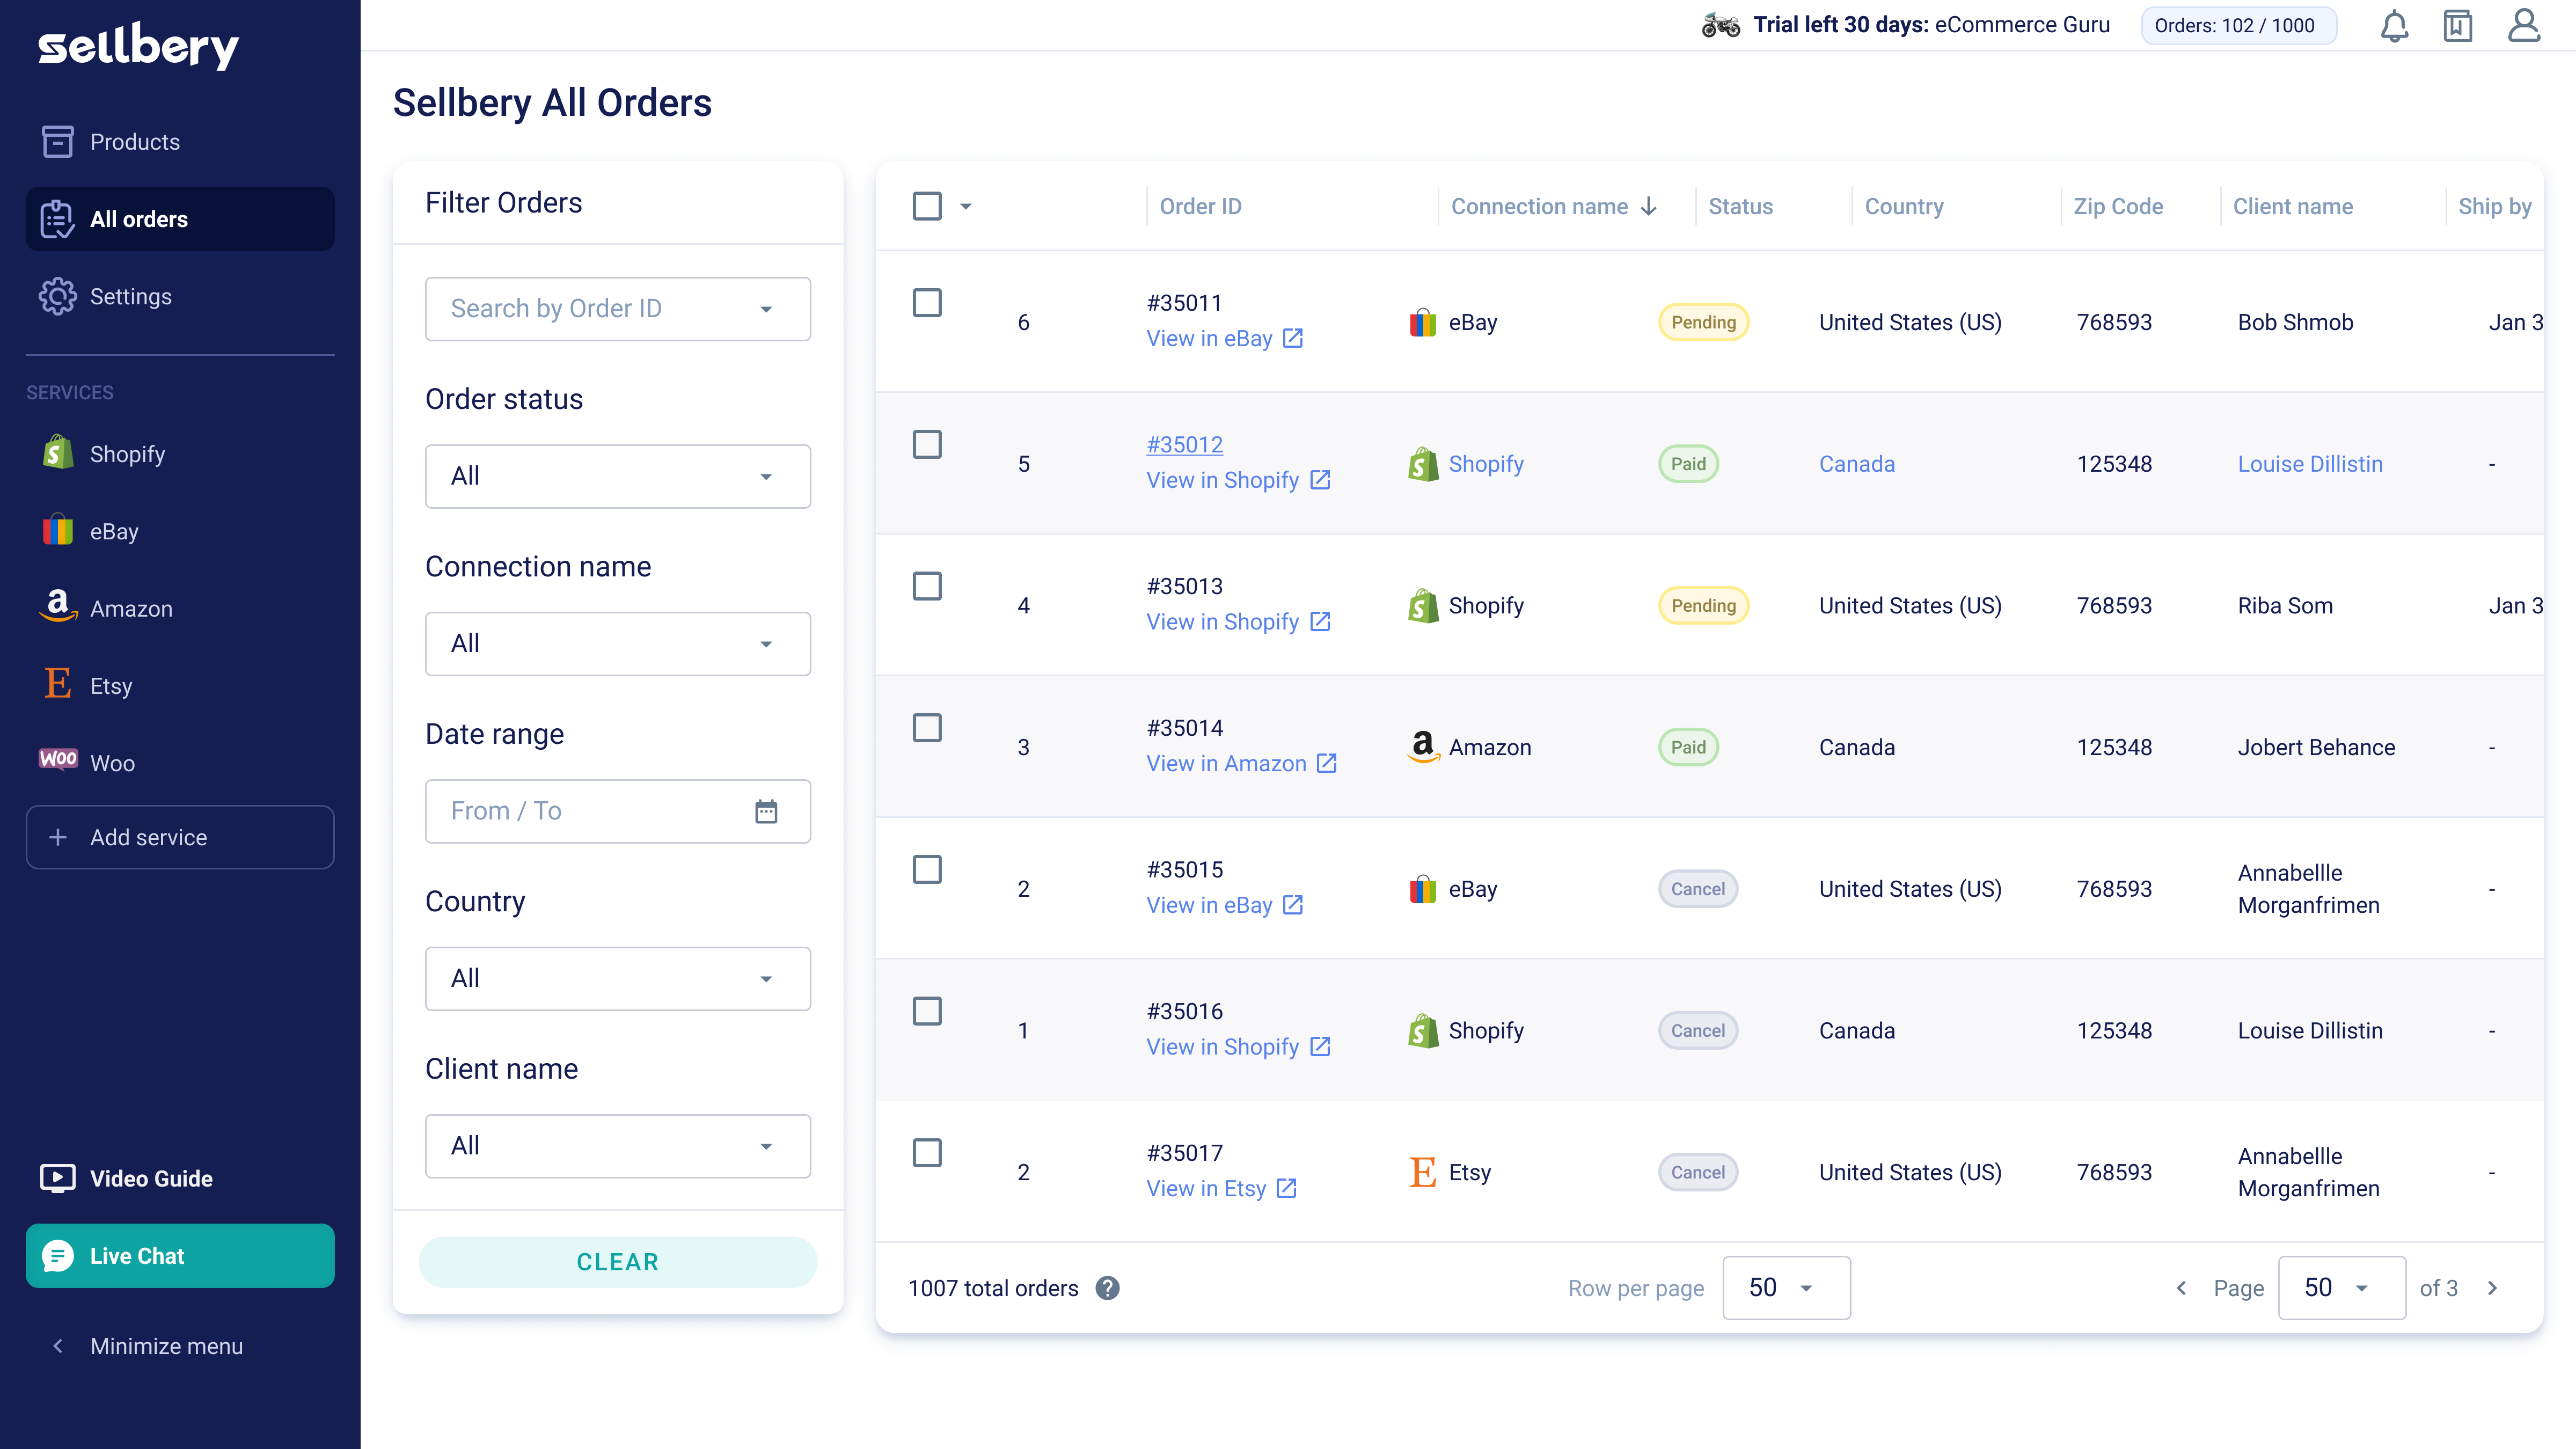Screen dimensions: 2576x1449
Task: Expand the Order status dropdown
Action: [617, 476]
